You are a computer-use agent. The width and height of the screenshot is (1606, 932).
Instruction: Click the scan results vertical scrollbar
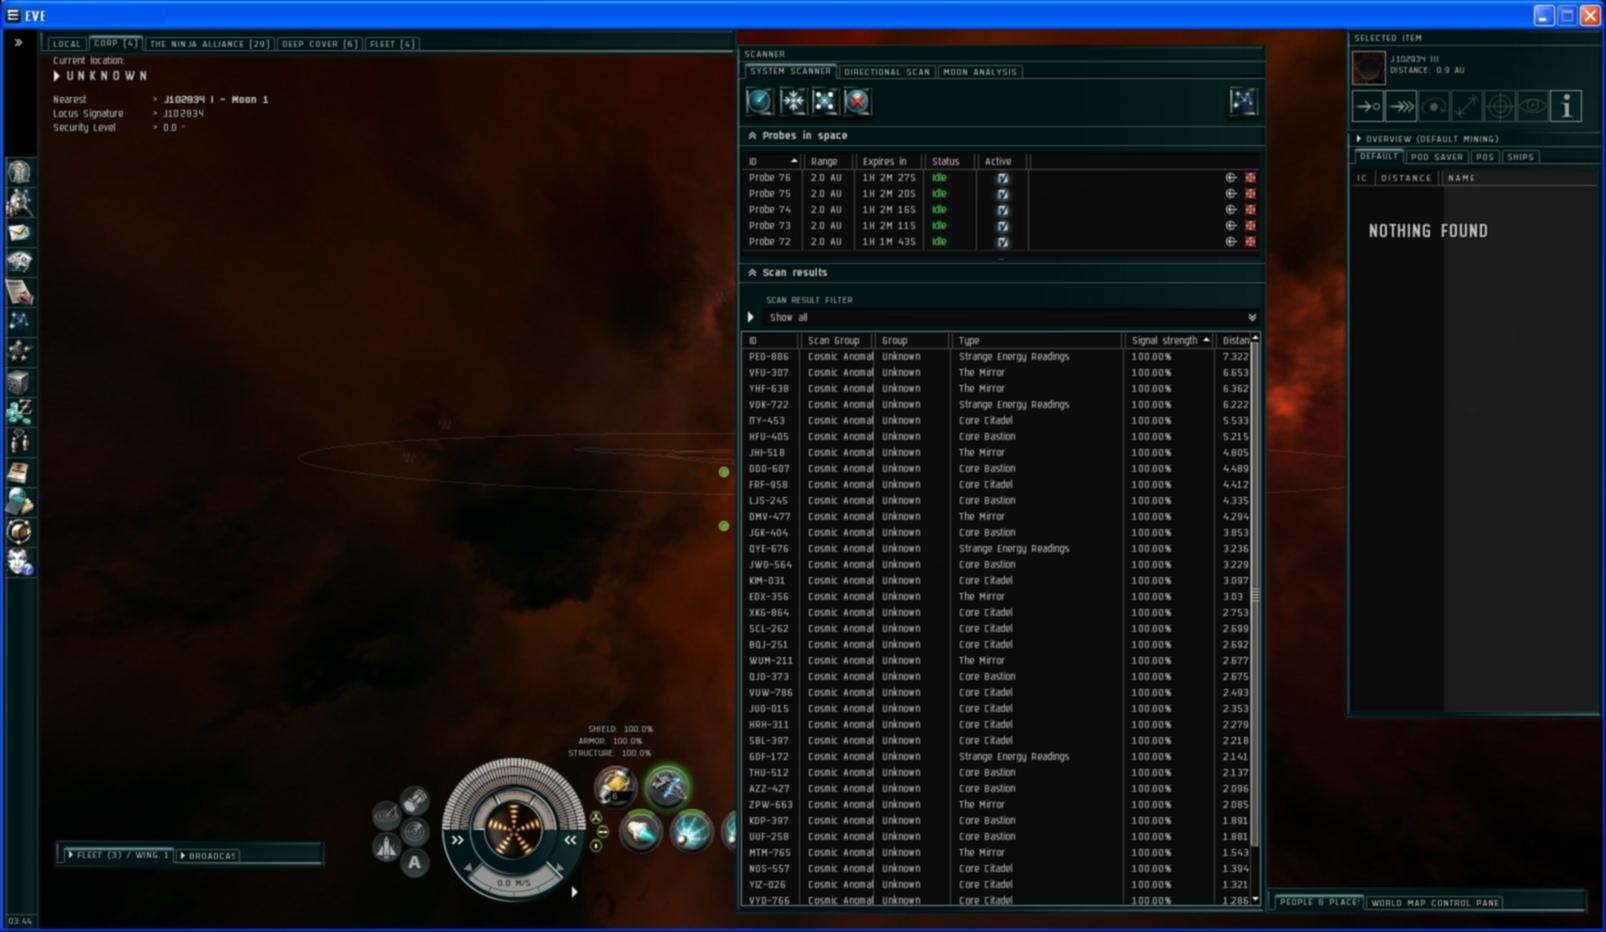click(1255, 595)
